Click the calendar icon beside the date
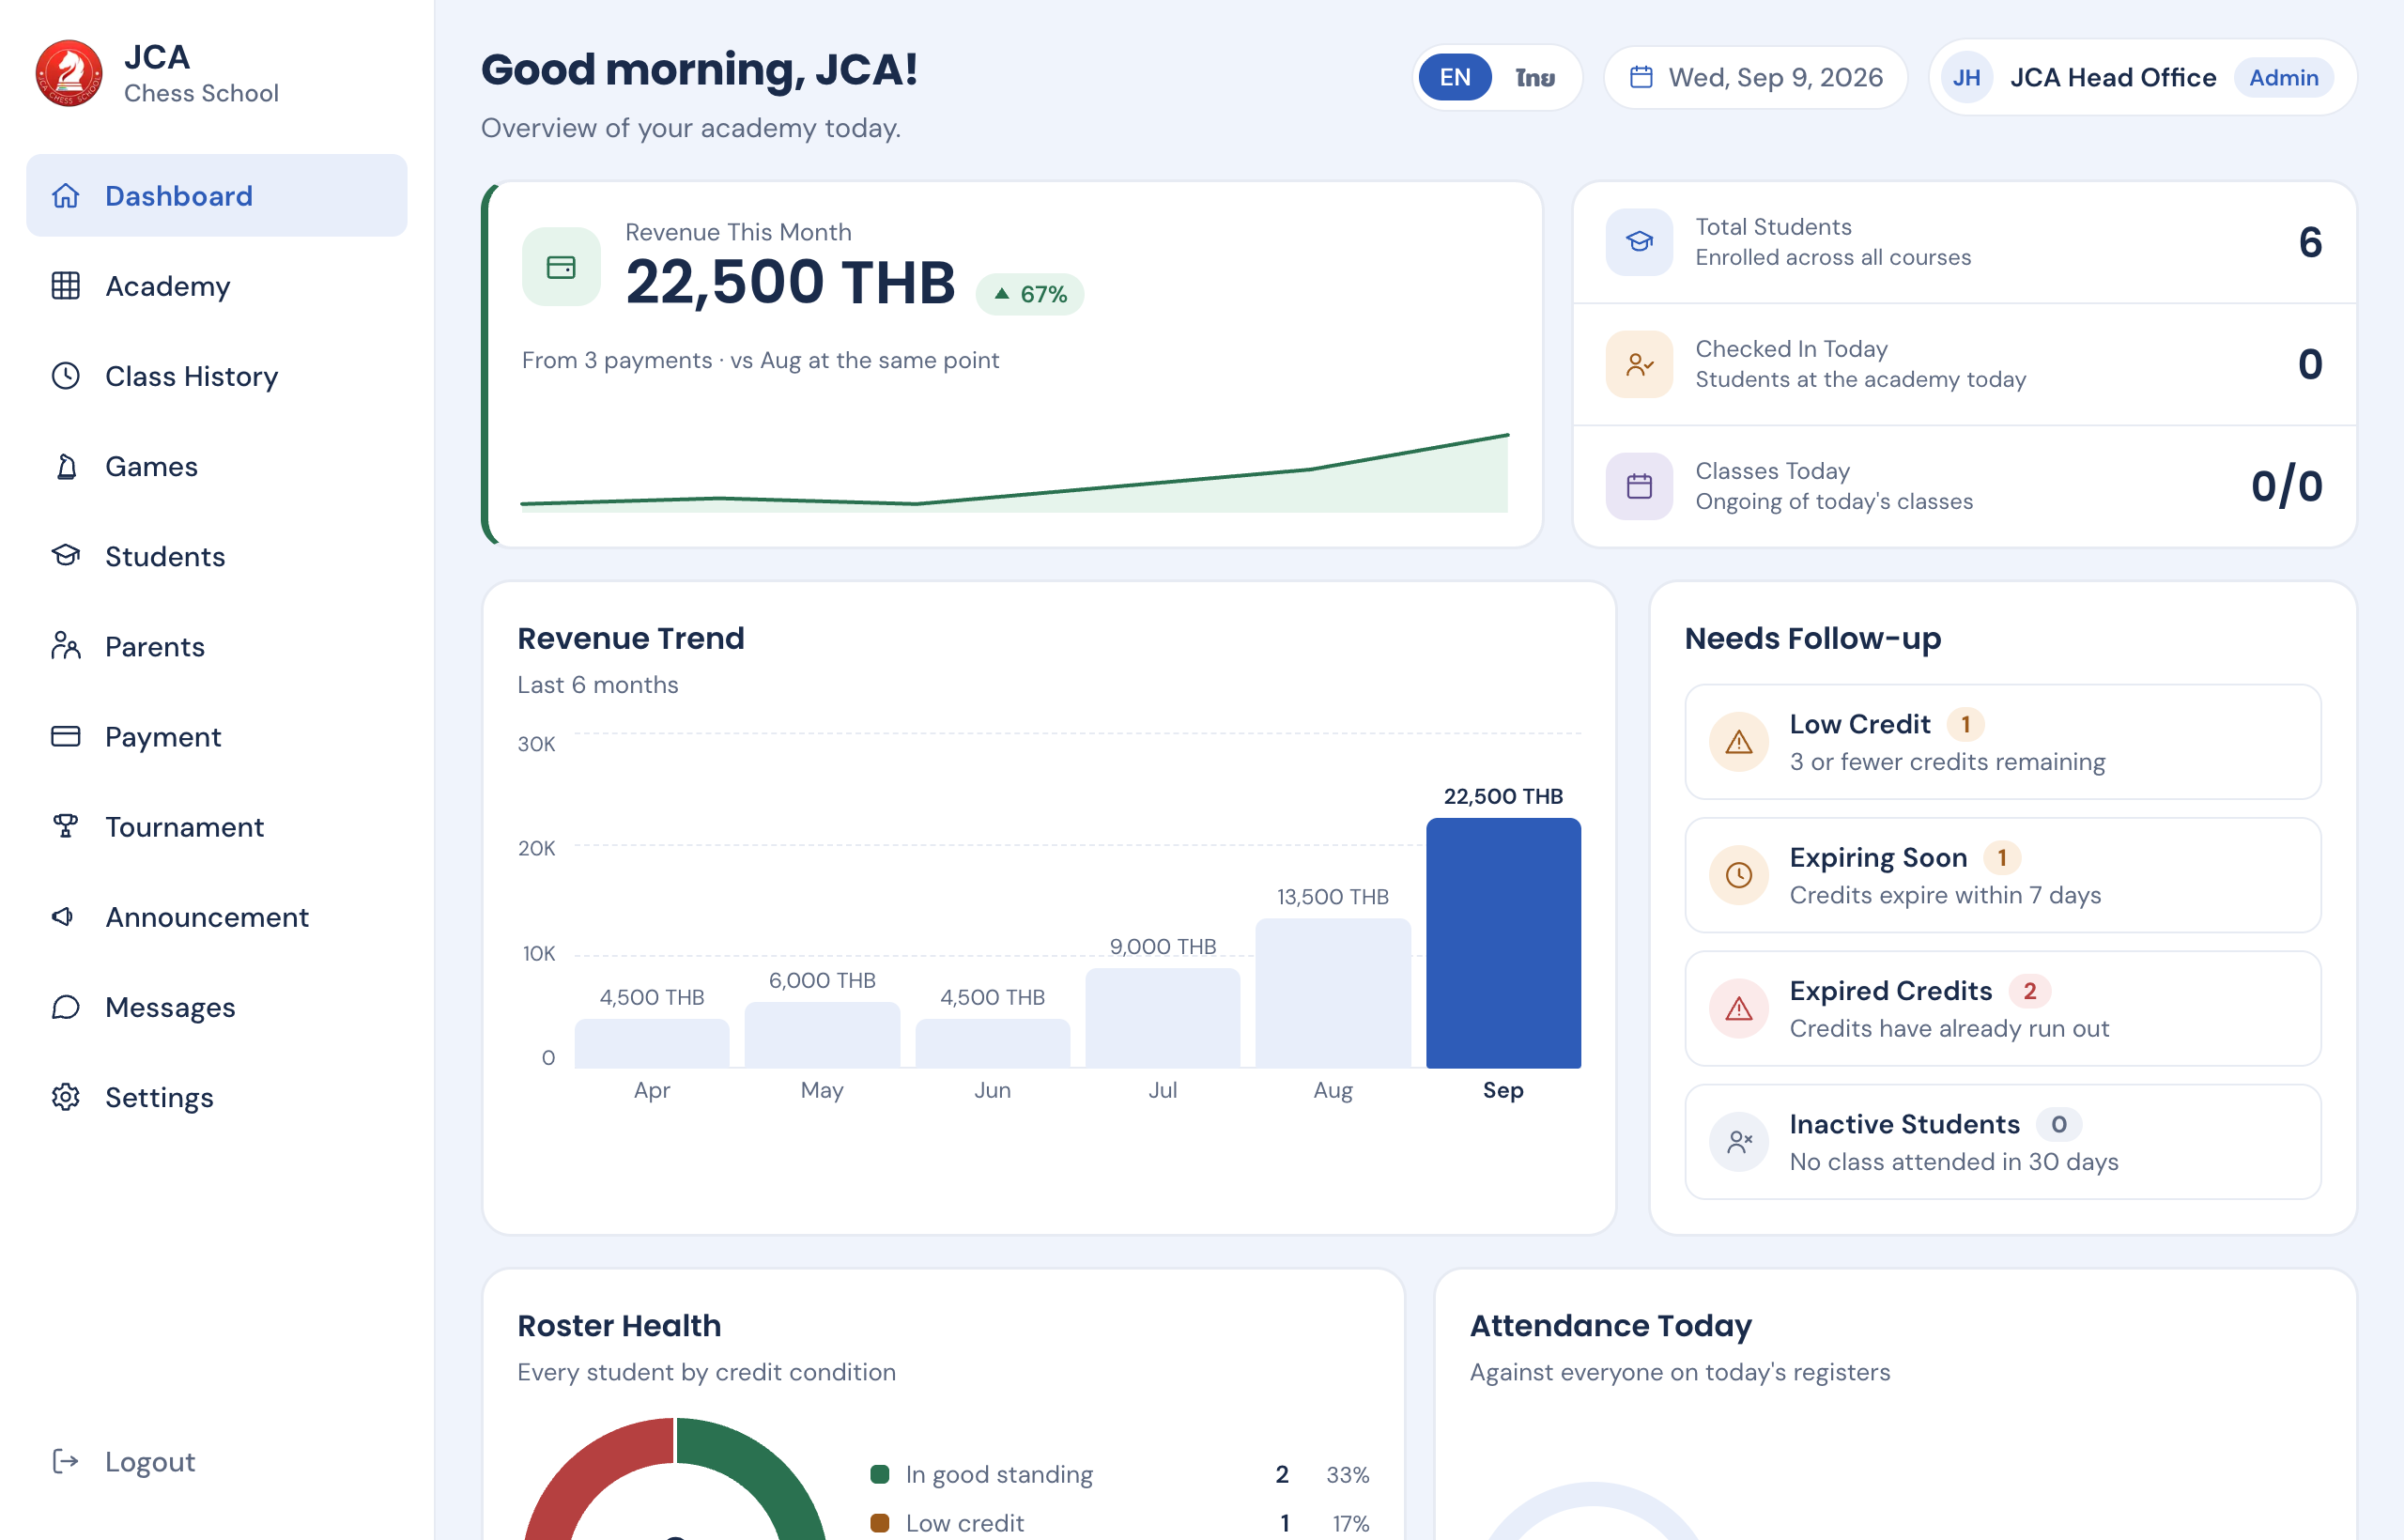The image size is (2404, 1540). click(x=1641, y=77)
